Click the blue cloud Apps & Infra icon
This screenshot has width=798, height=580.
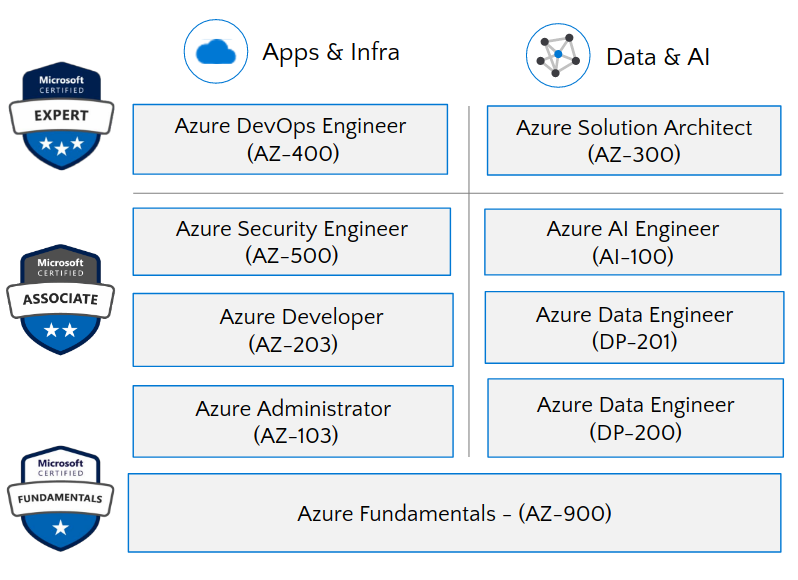(215, 51)
